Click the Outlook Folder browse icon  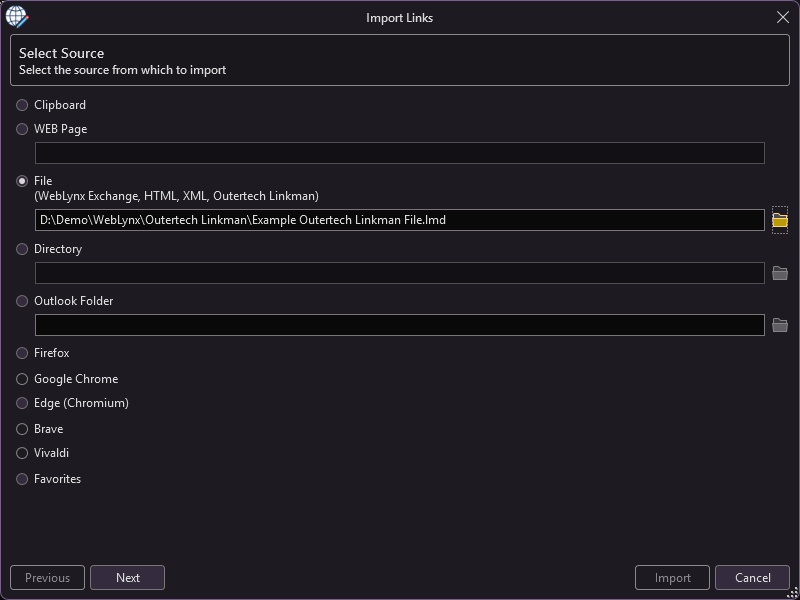780,325
